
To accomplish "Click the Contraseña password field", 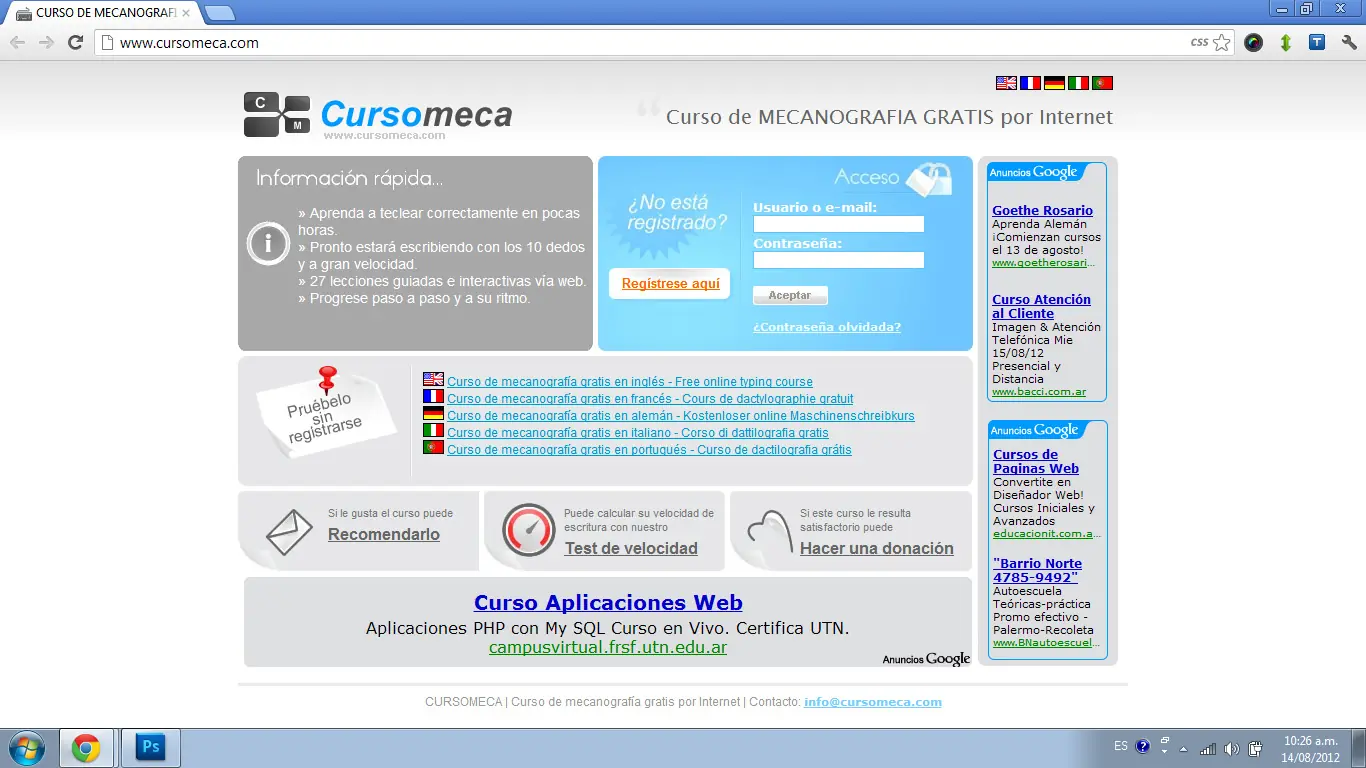I will 838,260.
